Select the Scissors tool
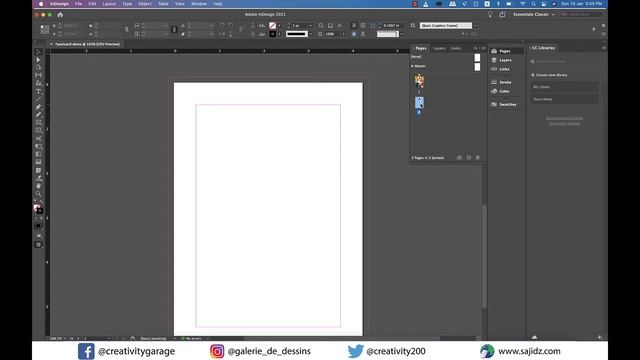The image size is (640, 360). (38, 138)
